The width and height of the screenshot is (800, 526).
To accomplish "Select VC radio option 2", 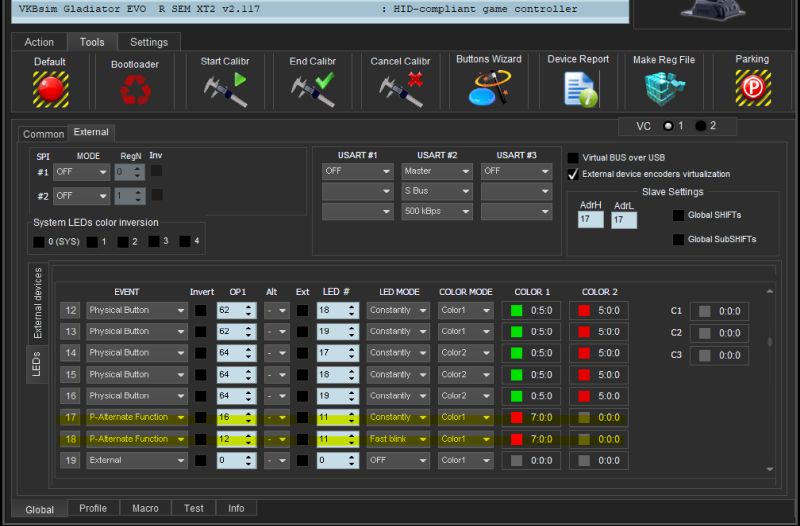I will (x=701, y=126).
